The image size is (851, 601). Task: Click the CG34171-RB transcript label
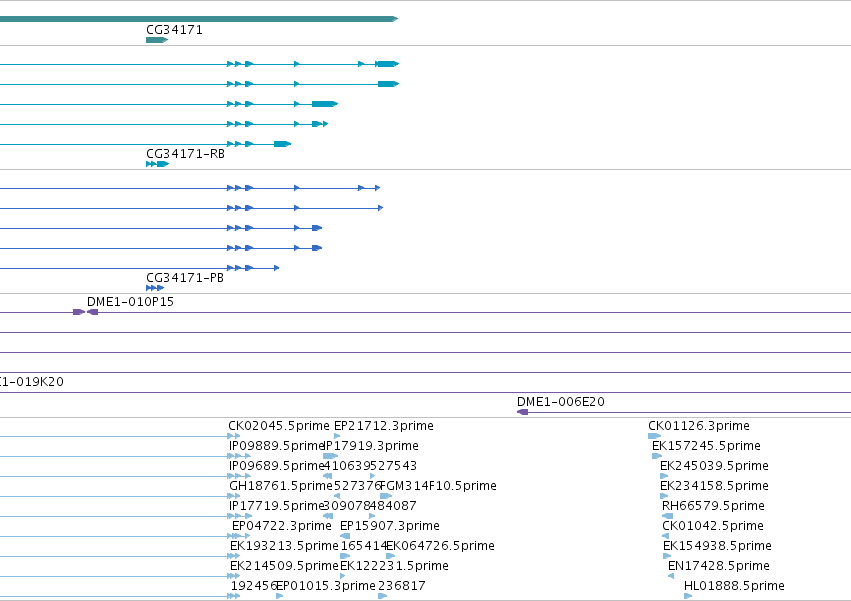185,154
